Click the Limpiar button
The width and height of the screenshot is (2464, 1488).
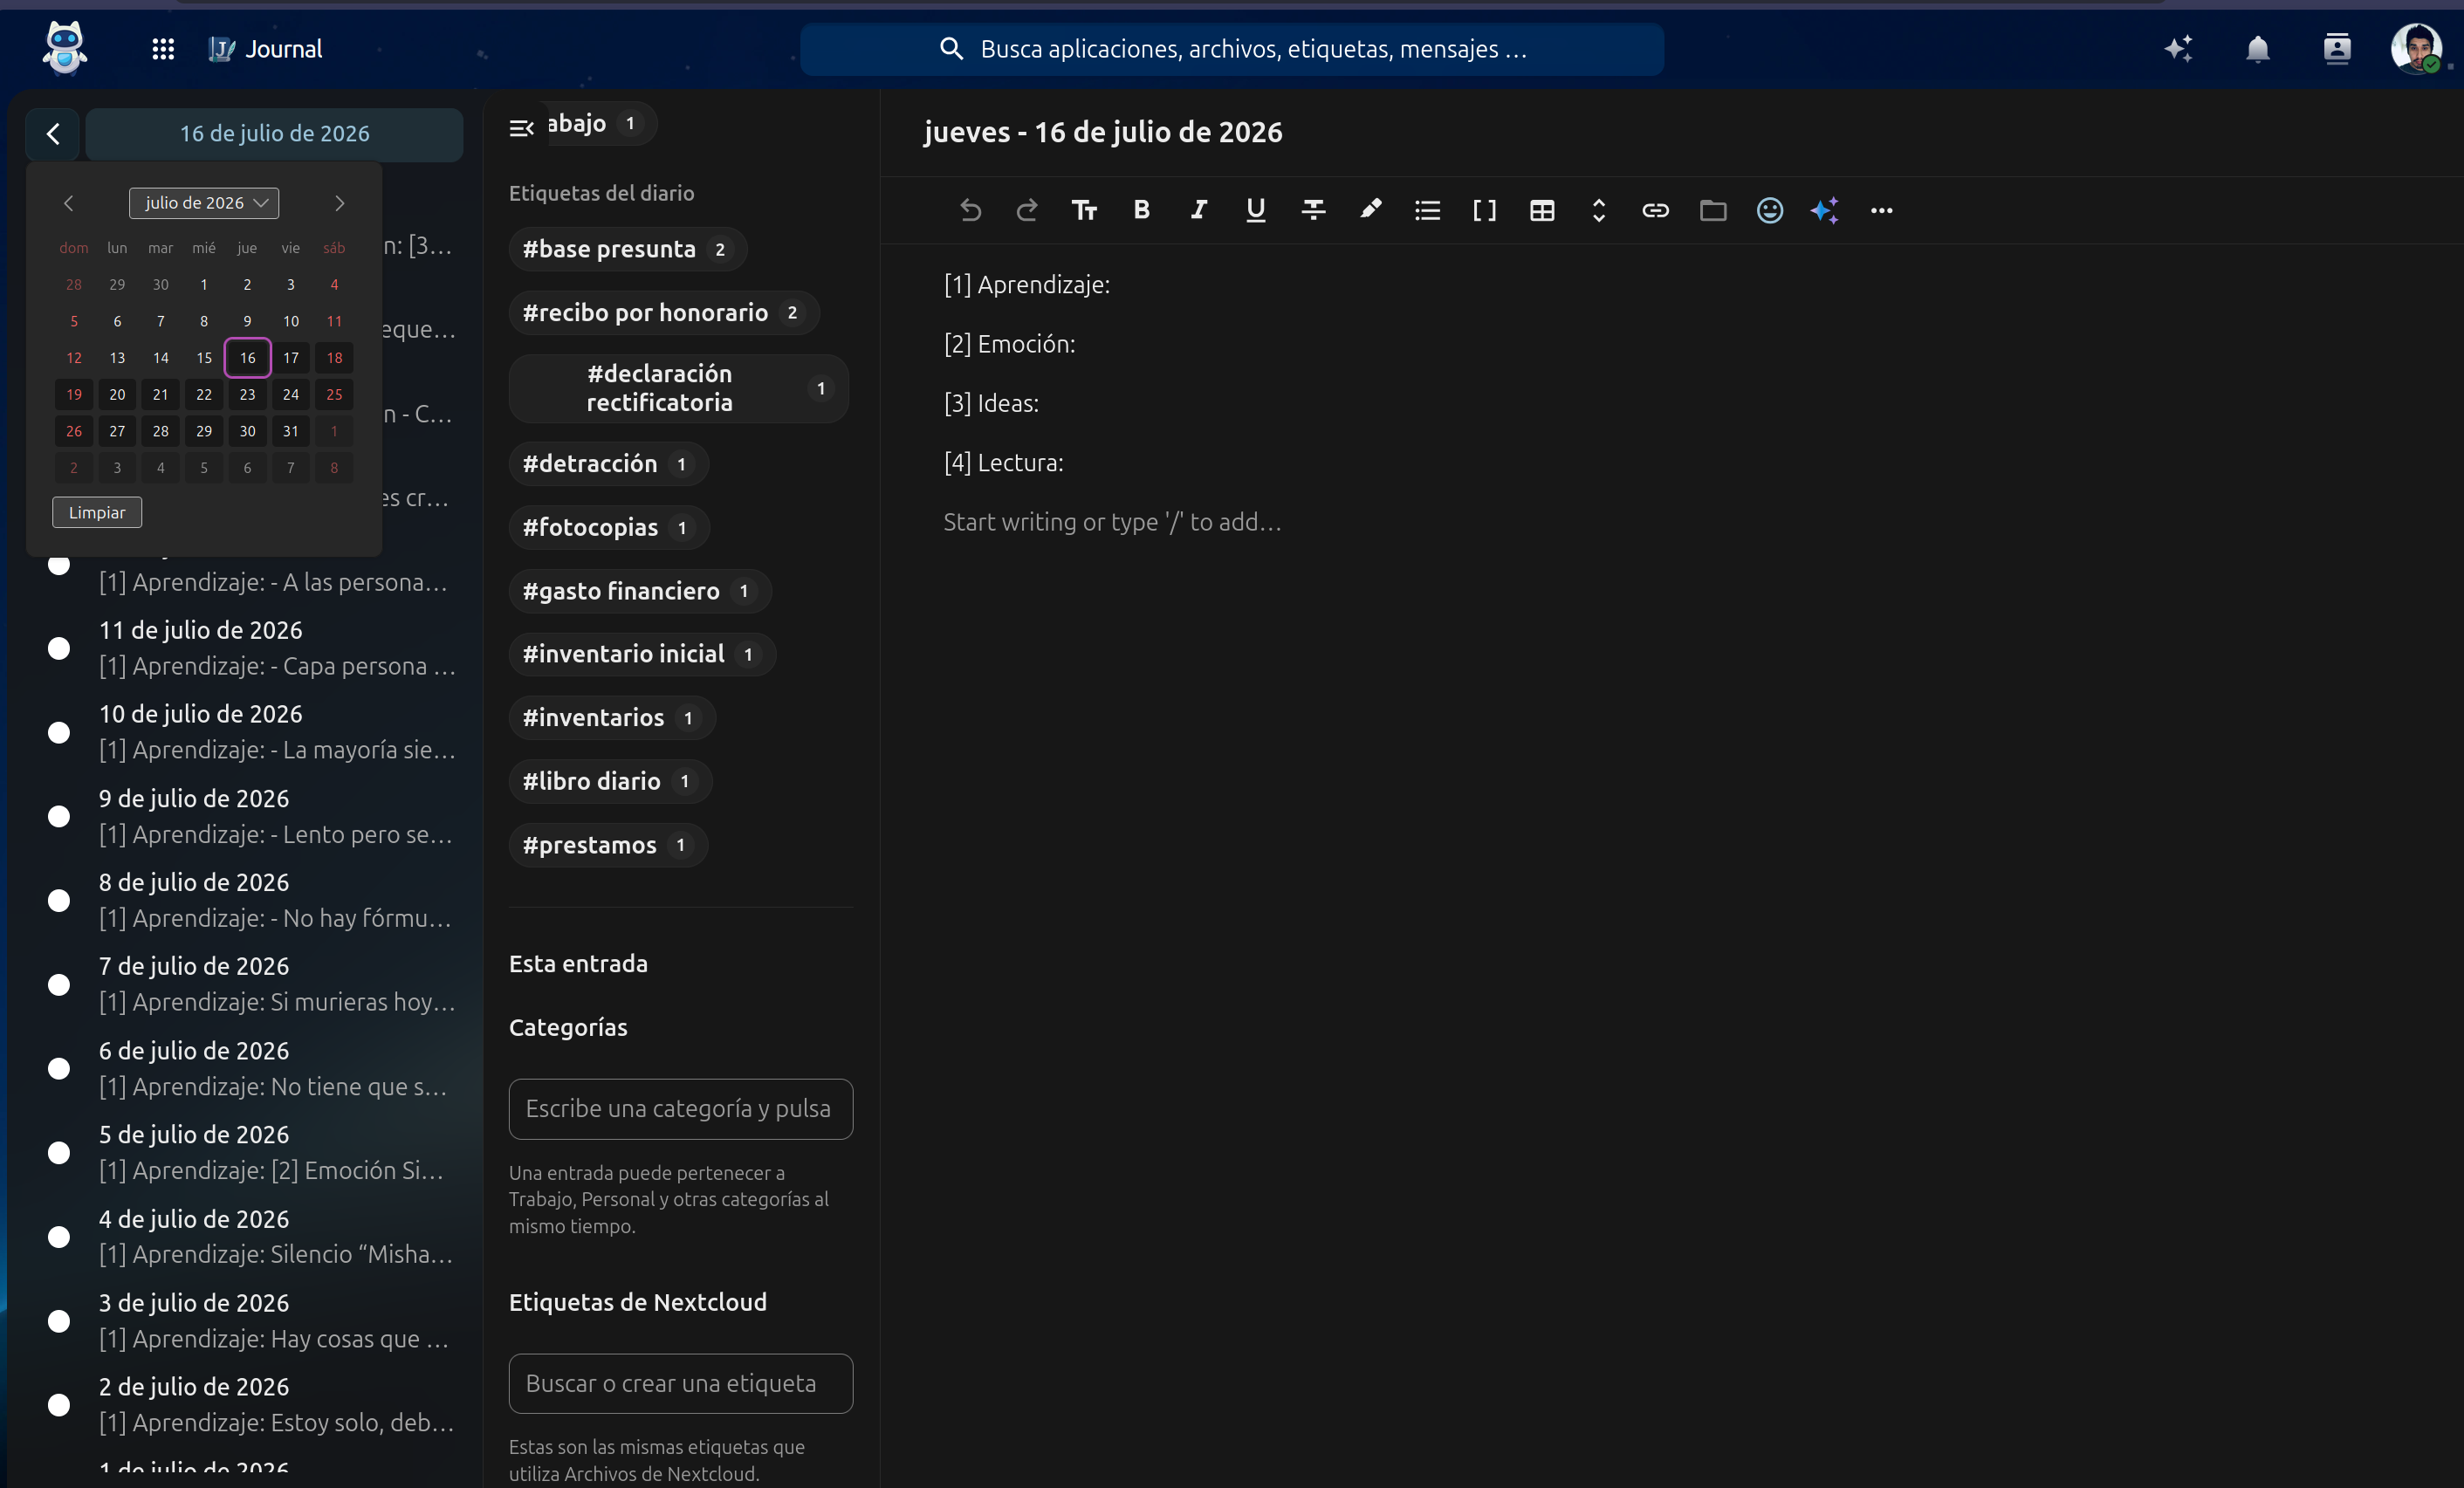97,513
